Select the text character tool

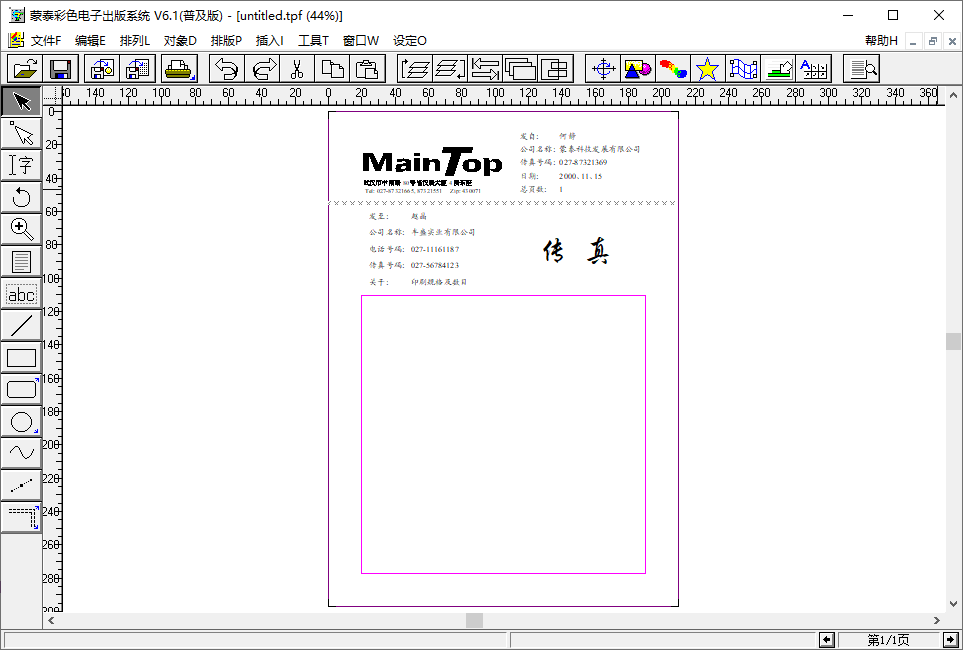tap(21, 165)
